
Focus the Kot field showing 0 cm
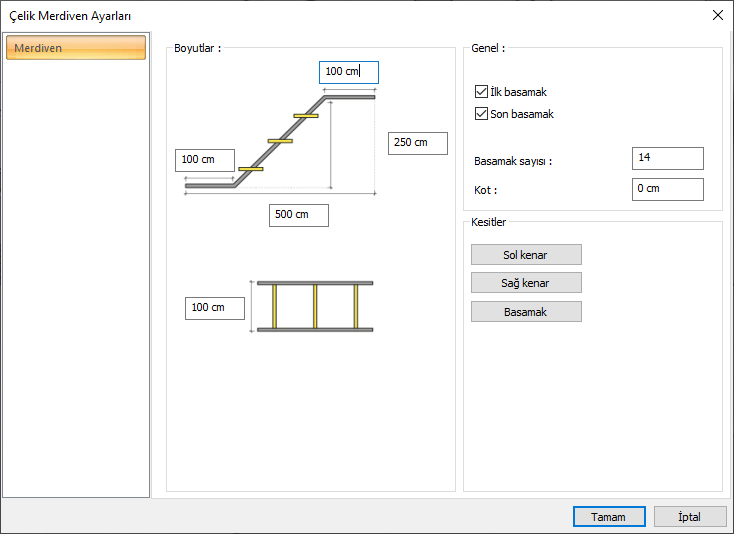[x=667, y=189]
